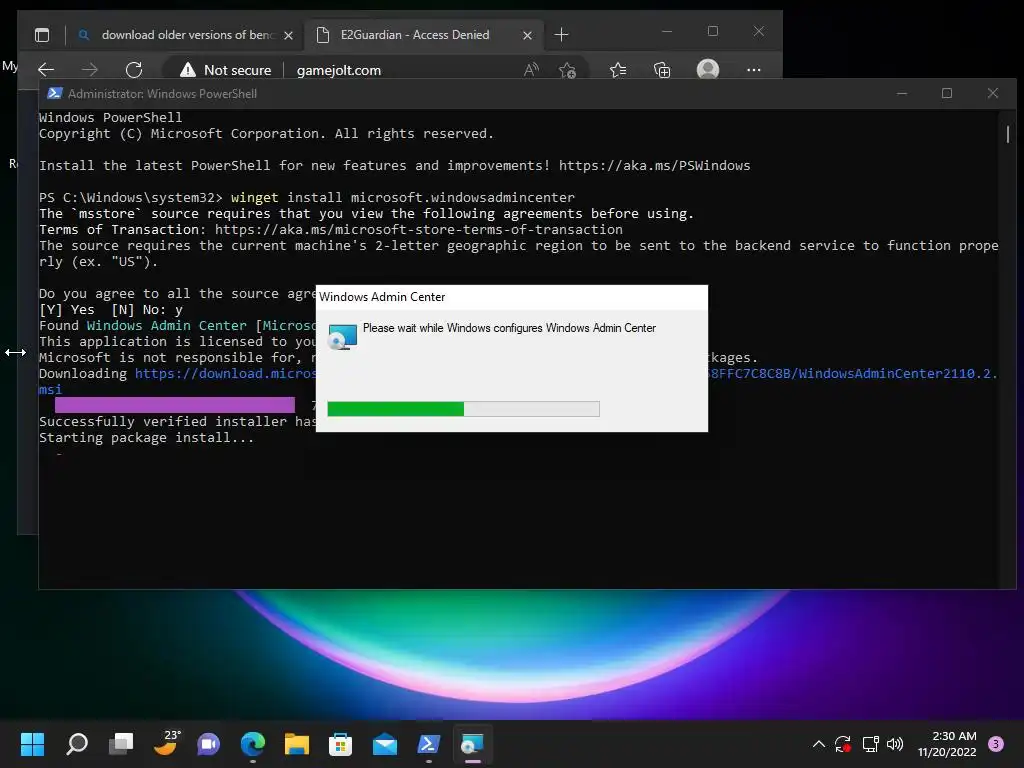
Task: Close the E2Guardian - Access Denied tab
Action: (527, 35)
